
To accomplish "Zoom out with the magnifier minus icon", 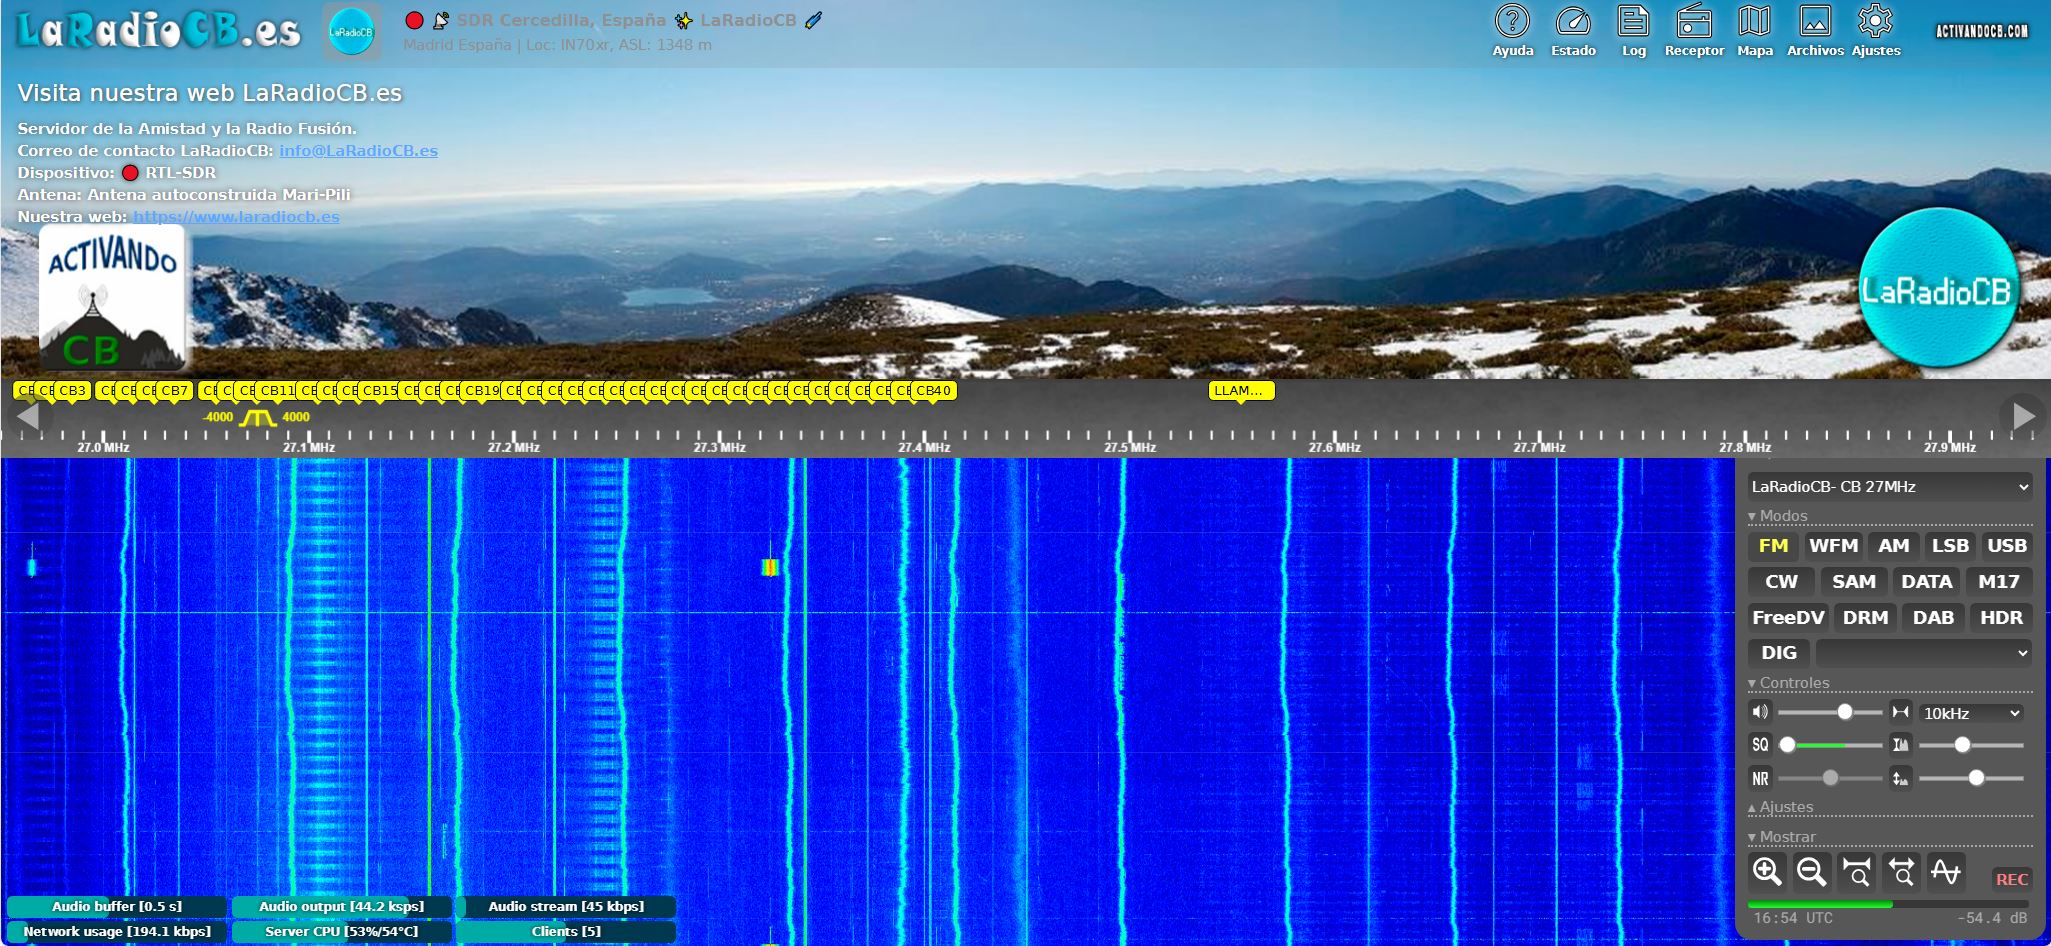I will tap(1811, 872).
